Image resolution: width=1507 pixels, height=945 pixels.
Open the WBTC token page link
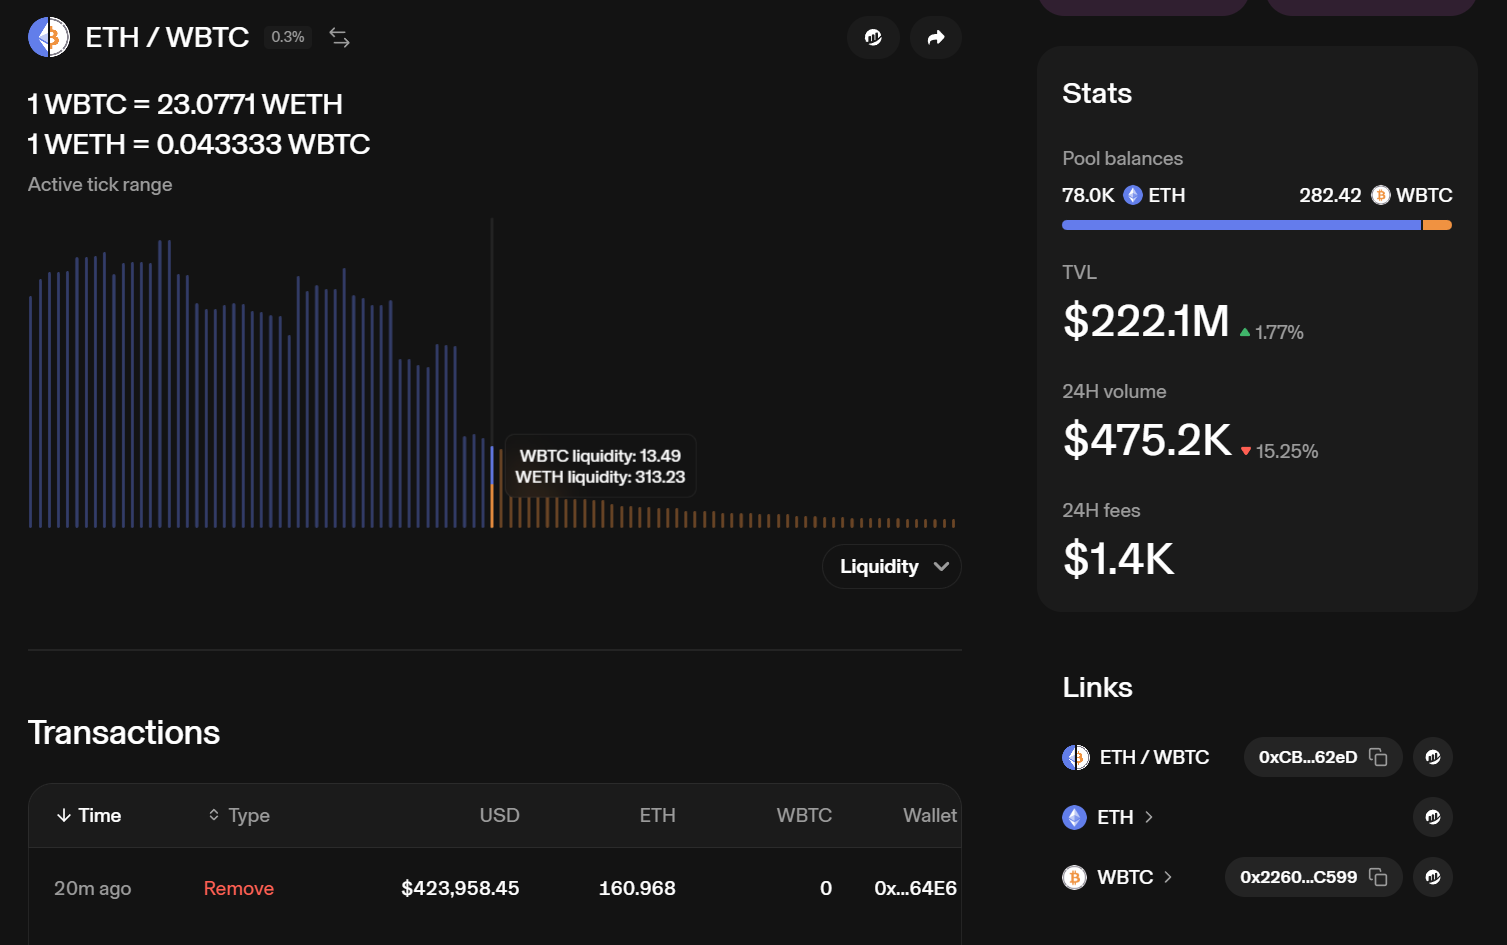coord(1125,878)
